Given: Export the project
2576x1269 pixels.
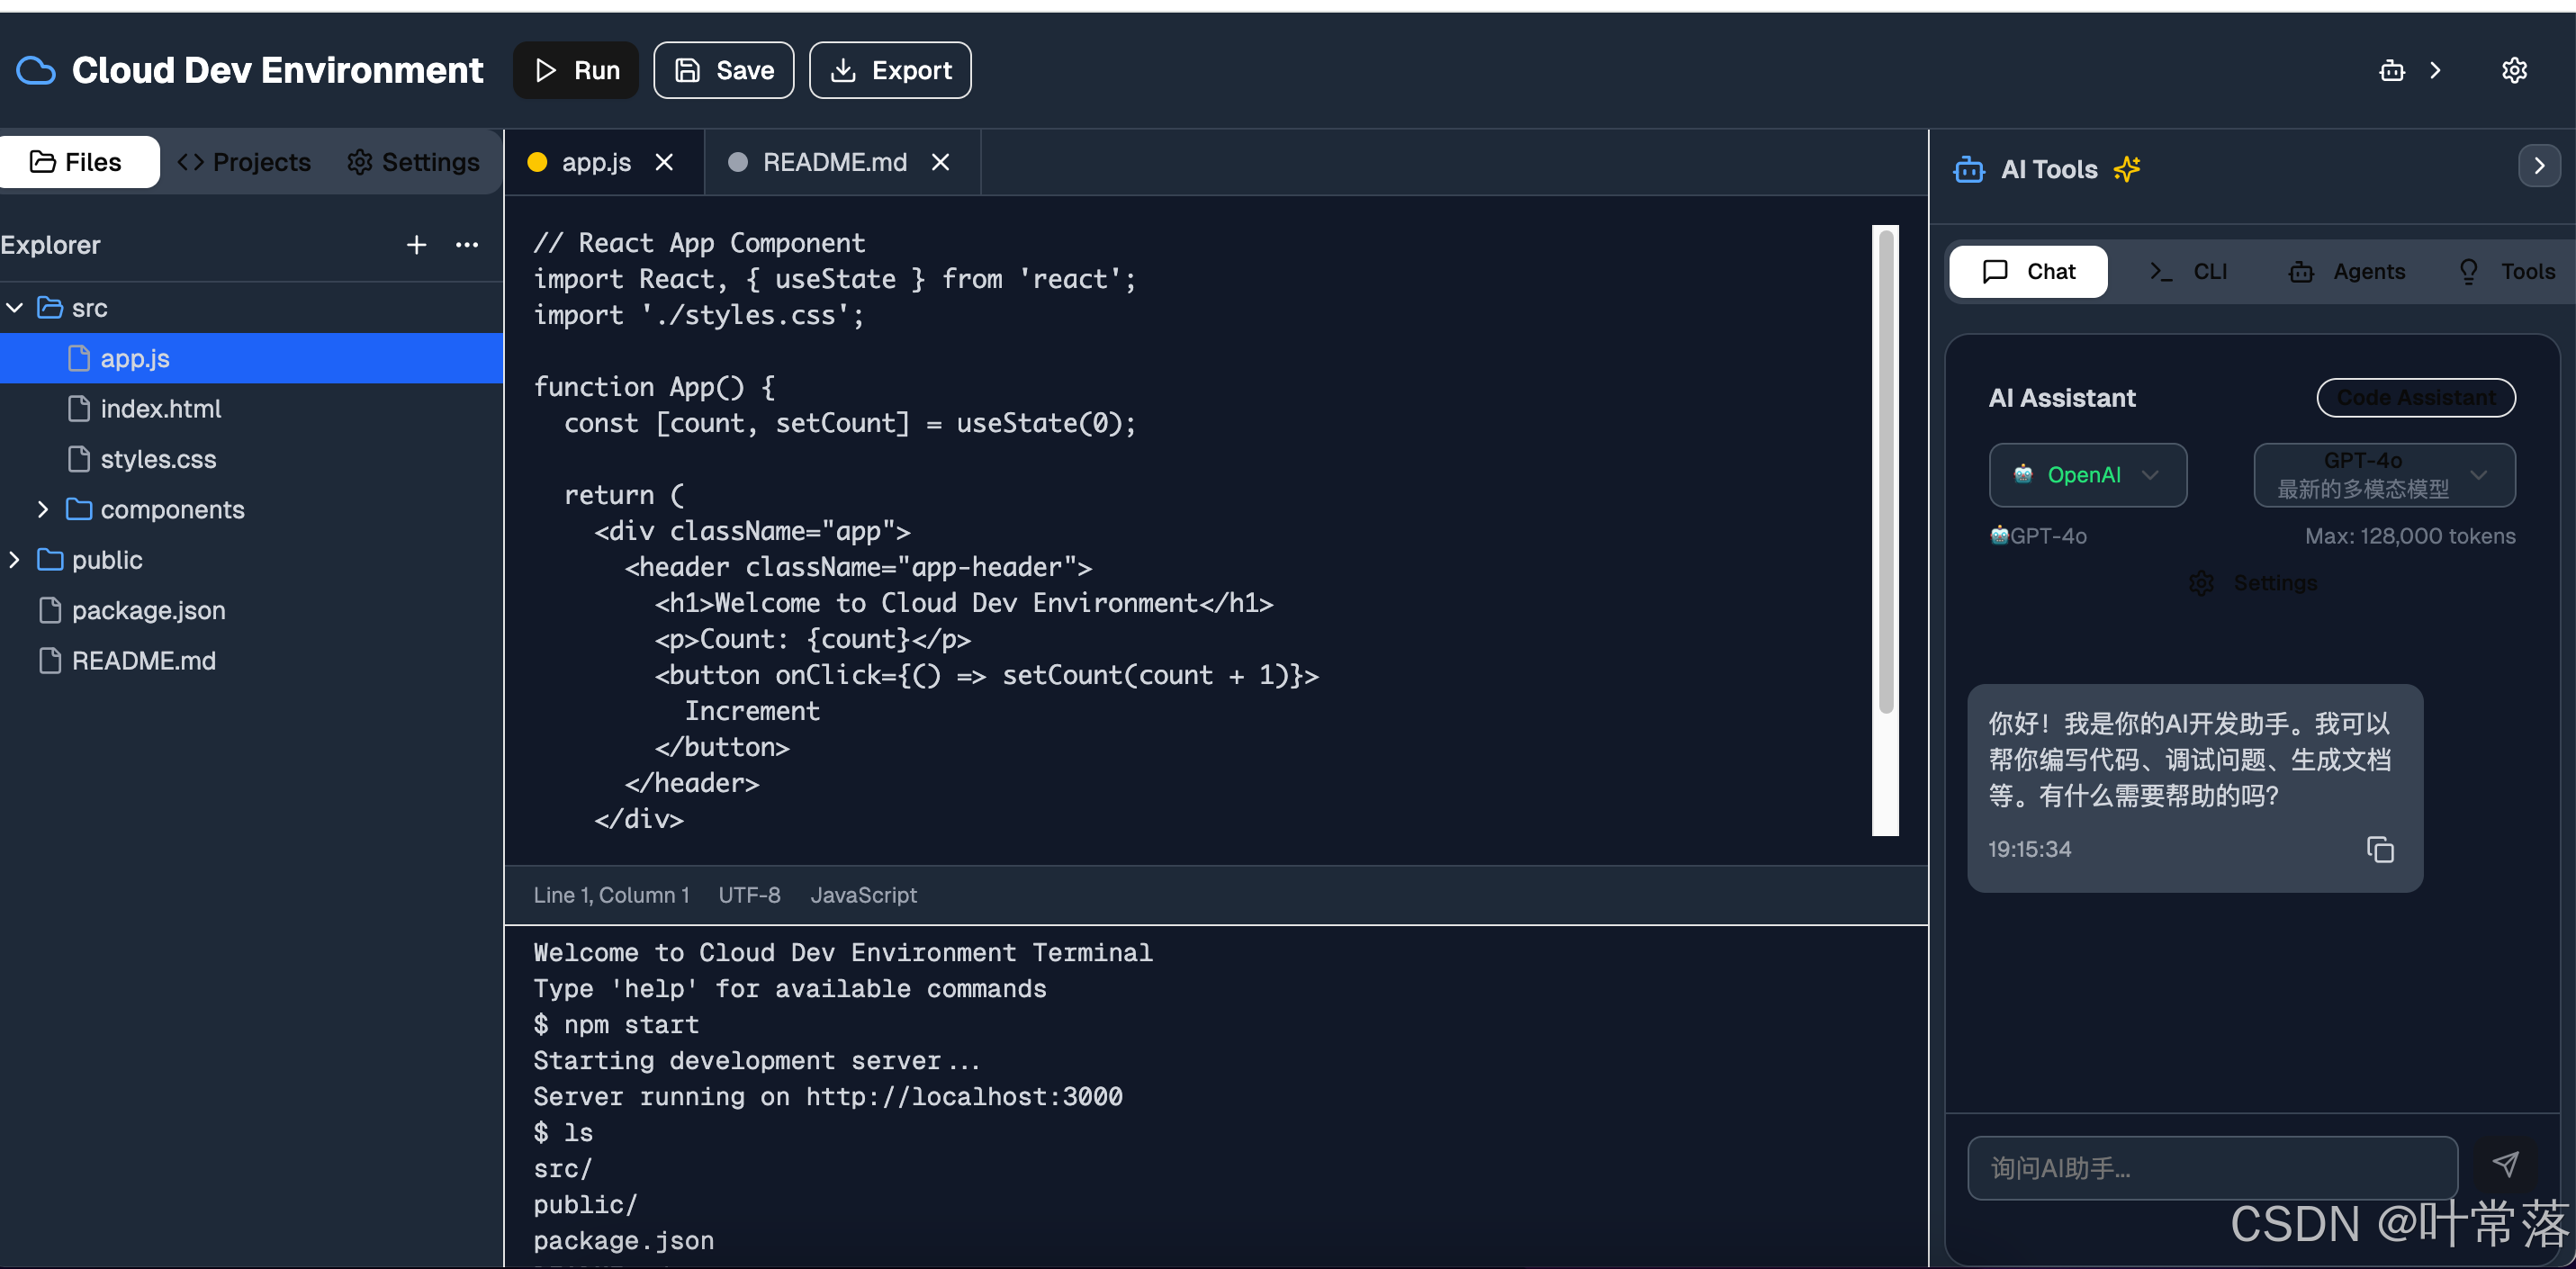Looking at the screenshot, I should [x=890, y=70].
